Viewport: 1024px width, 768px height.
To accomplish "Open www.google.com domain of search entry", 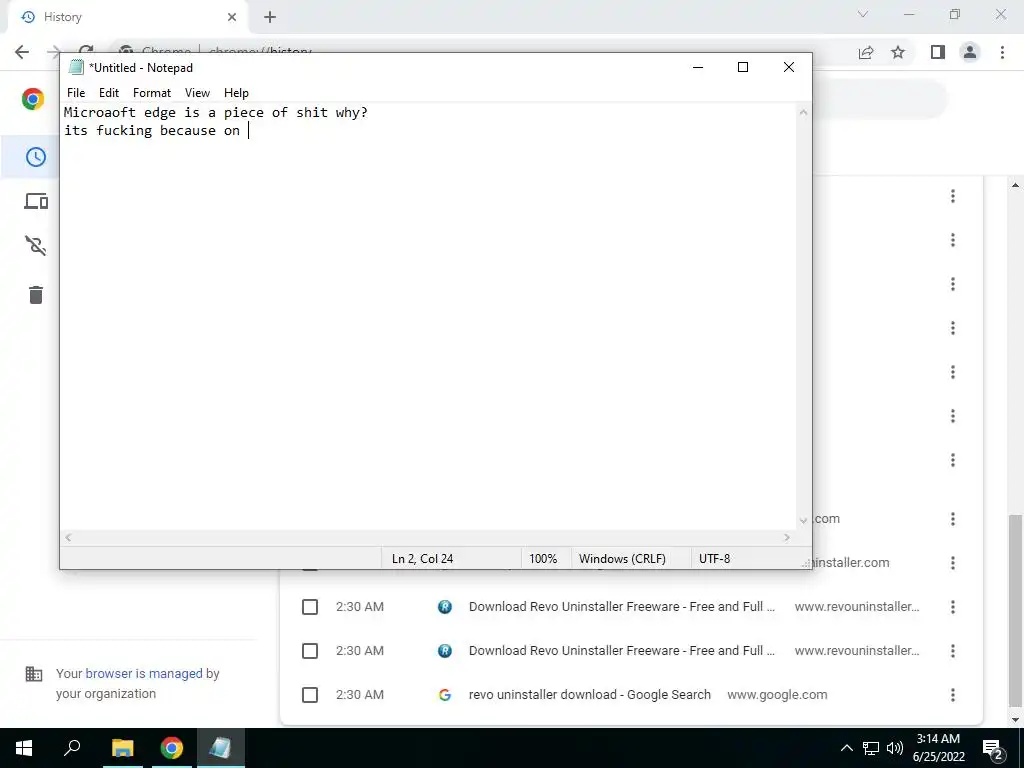I will [x=777, y=695].
